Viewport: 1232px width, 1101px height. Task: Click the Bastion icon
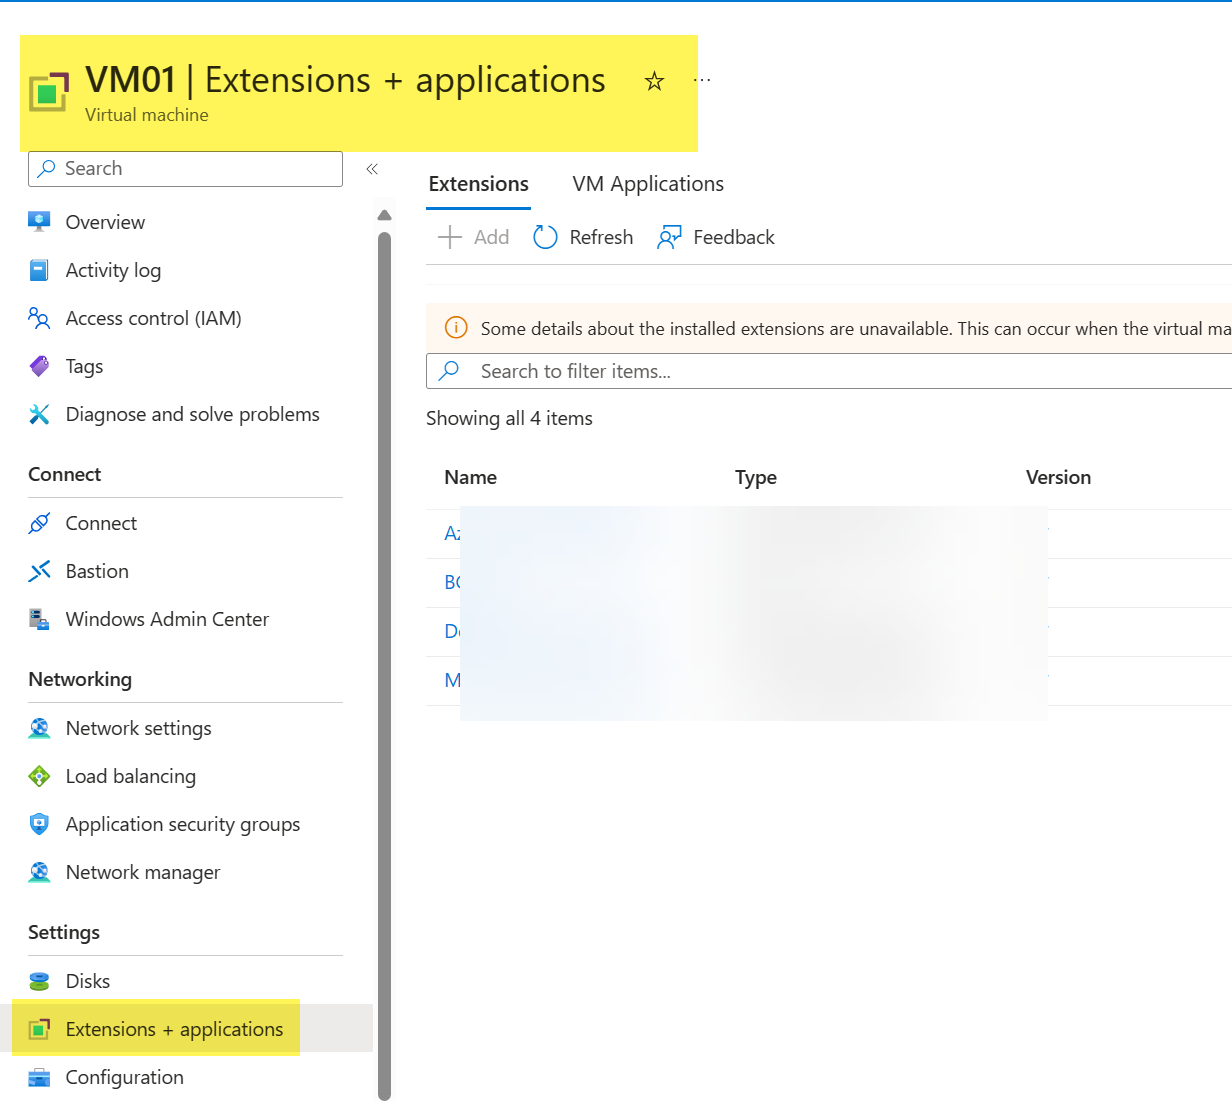pos(39,570)
